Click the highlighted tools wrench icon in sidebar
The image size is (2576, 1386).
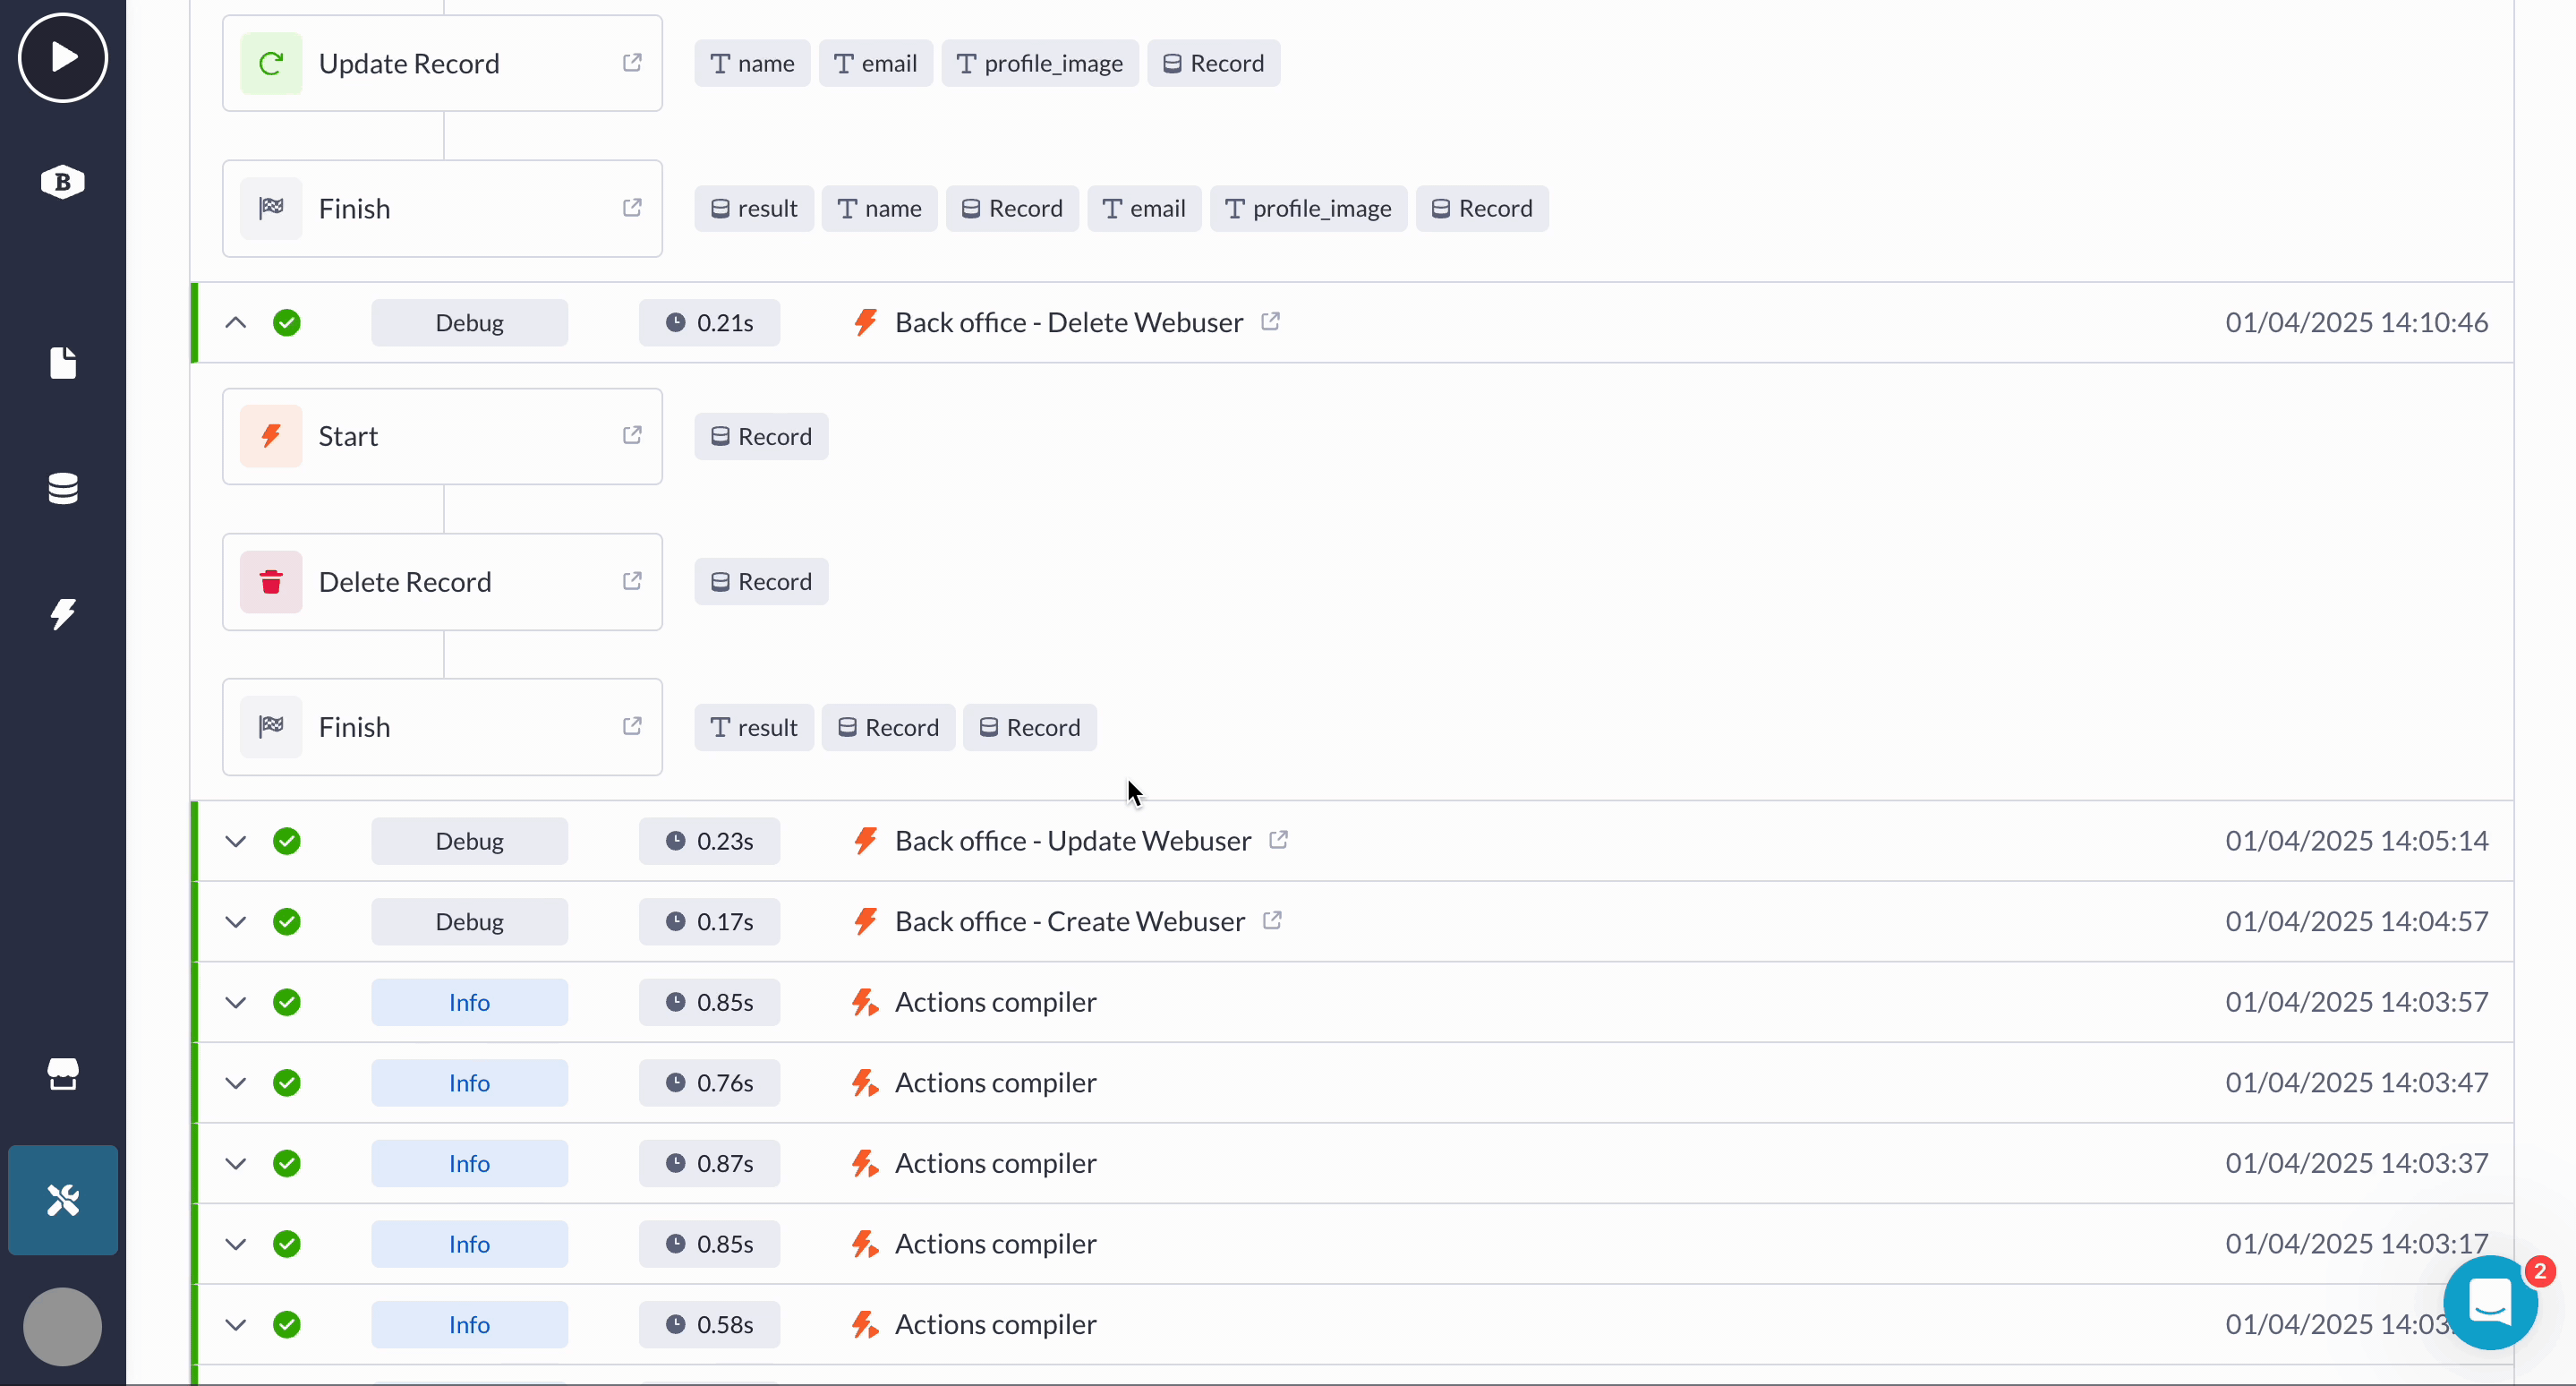coord(62,1199)
